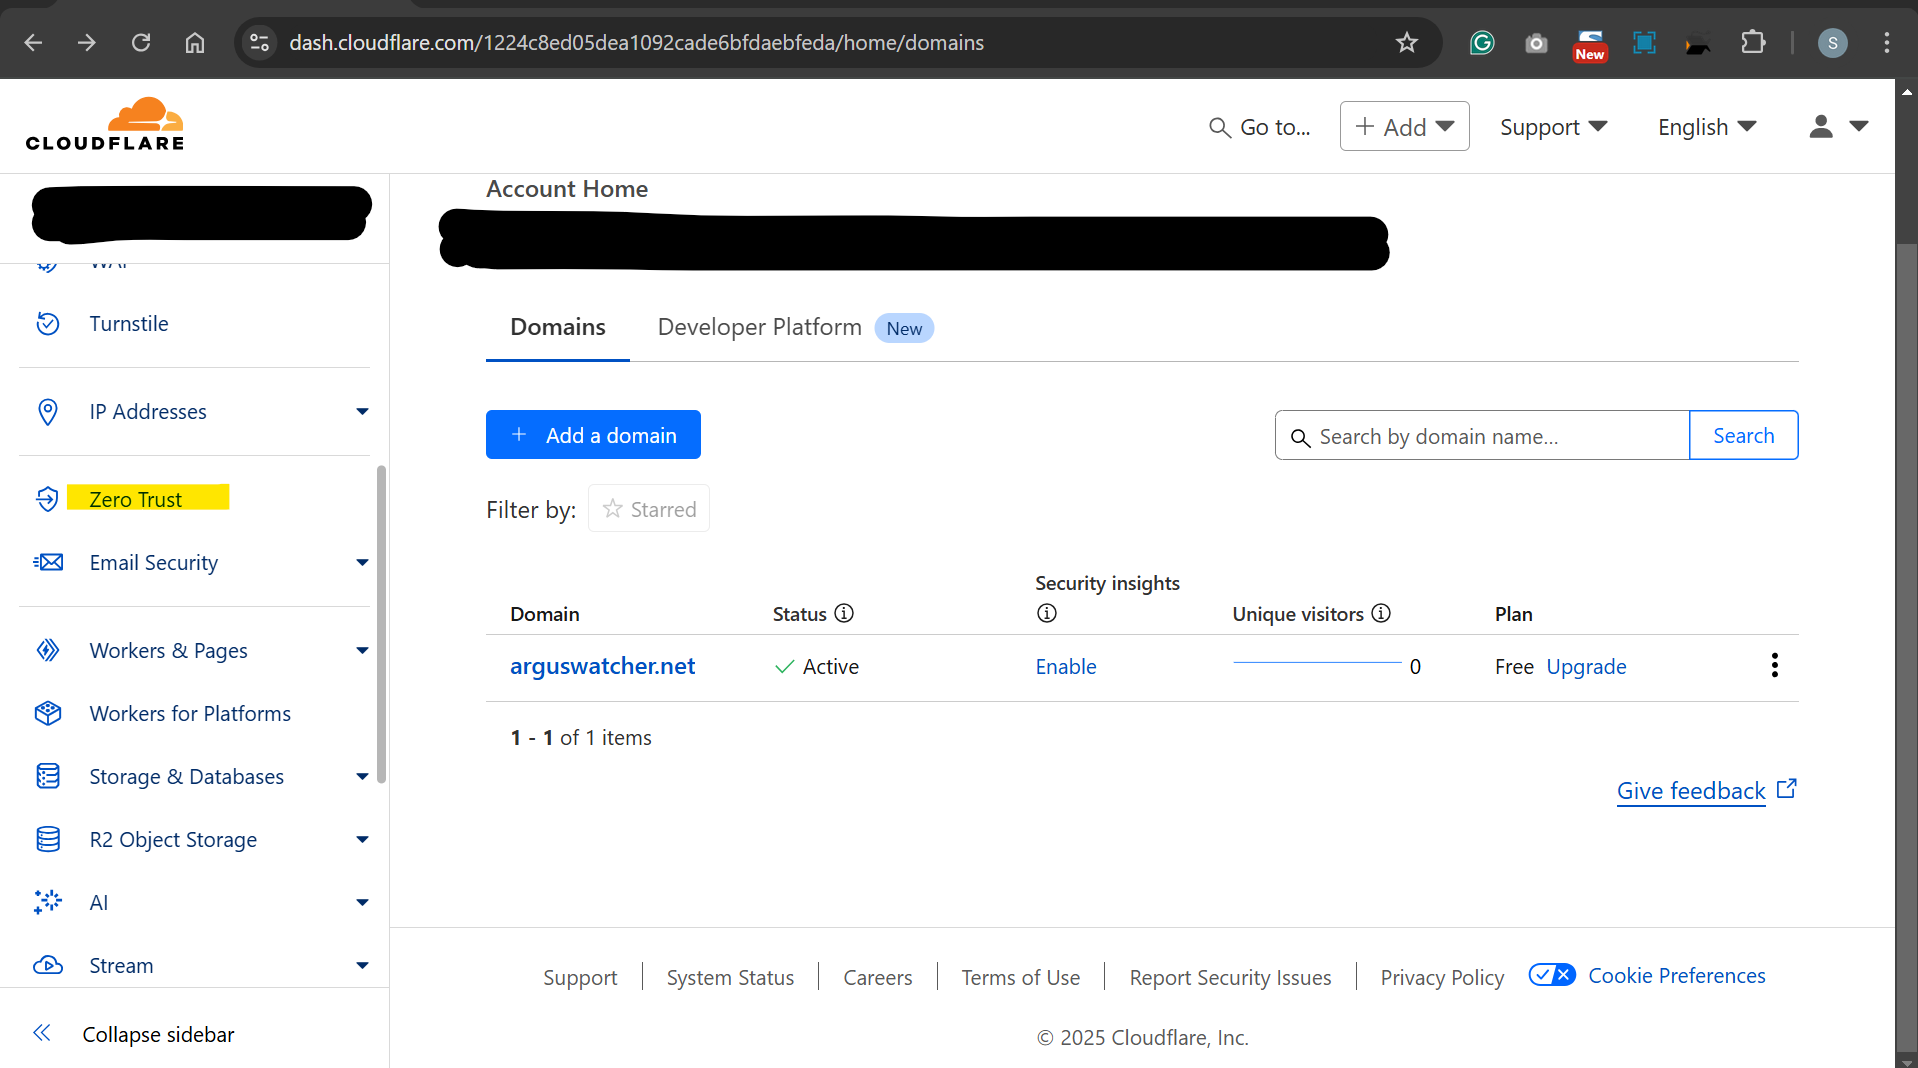The width and height of the screenshot is (1918, 1068).
Task: Click the Add a domain button
Action: tap(593, 435)
